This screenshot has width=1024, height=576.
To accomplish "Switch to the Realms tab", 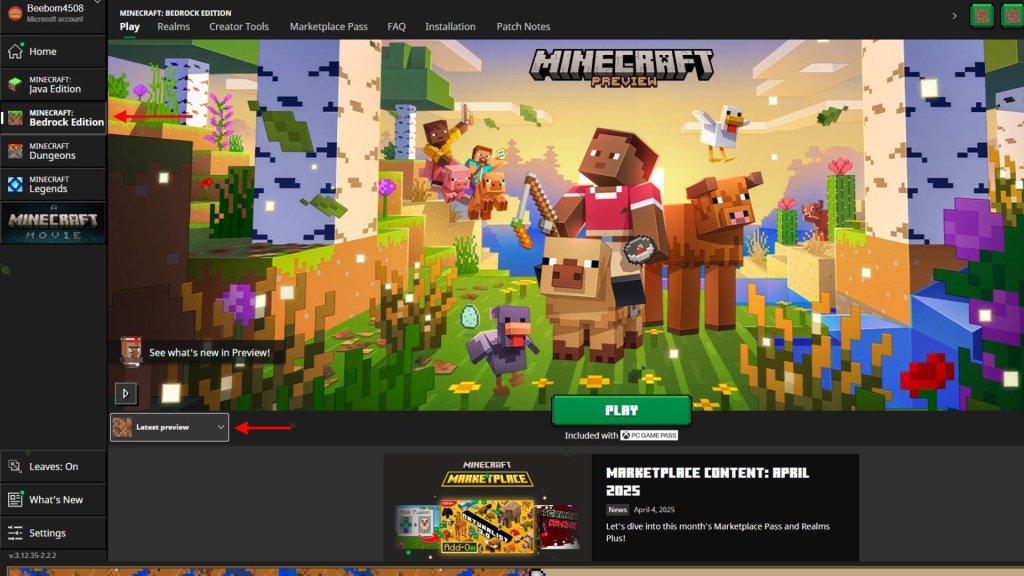I will tap(173, 27).
